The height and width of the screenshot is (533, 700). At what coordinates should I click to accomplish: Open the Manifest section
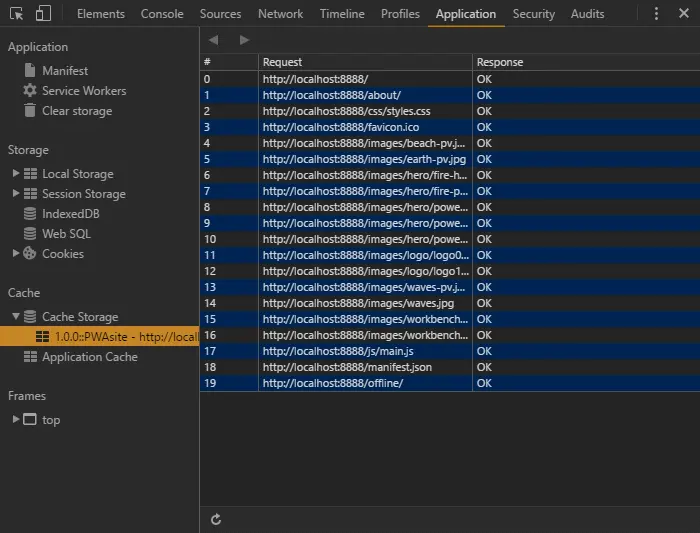(x=64, y=71)
